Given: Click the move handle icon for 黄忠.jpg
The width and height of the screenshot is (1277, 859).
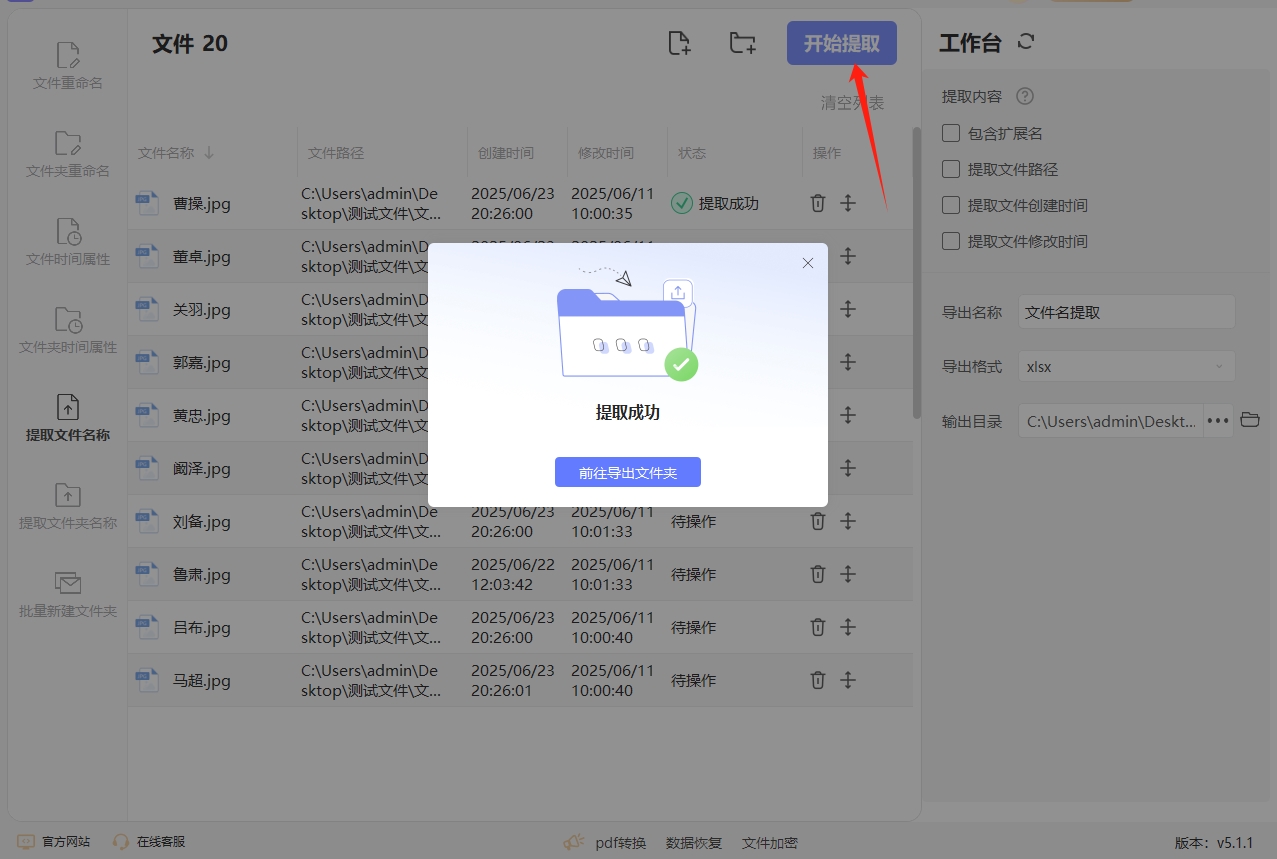Looking at the screenshot, I should (x=848, y=415).
